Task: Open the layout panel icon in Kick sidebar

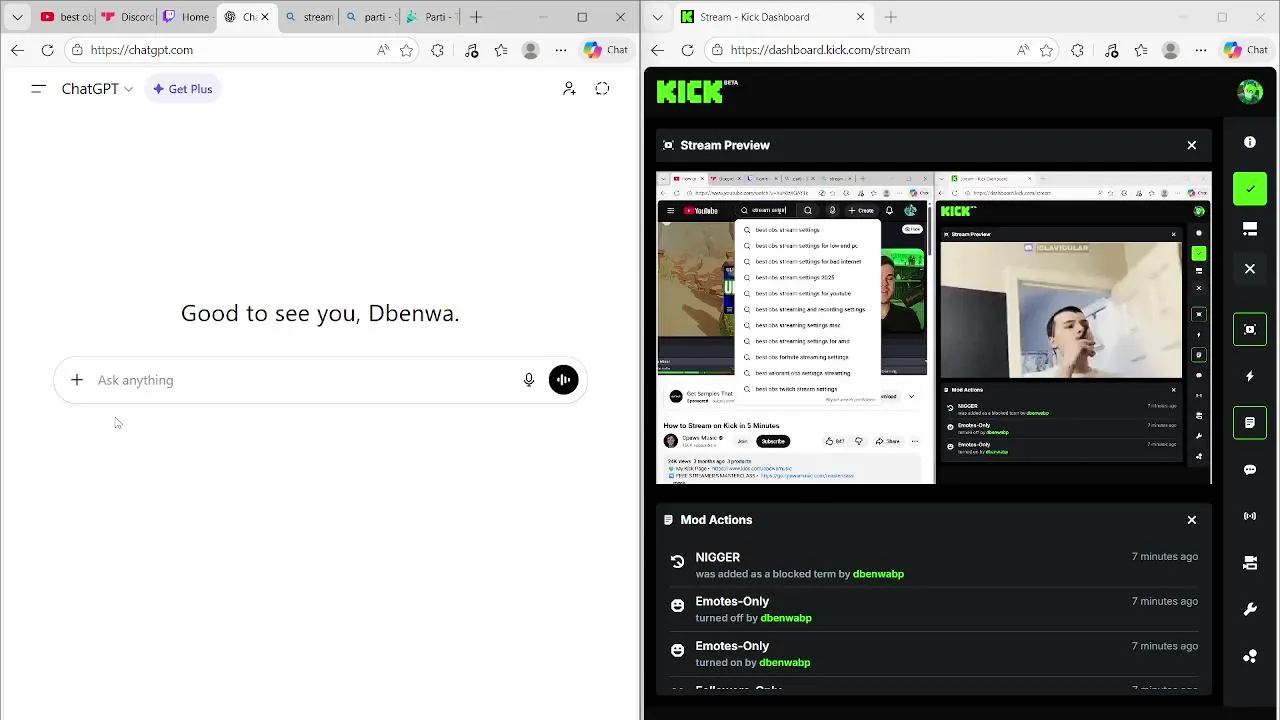Action: coord(1249,229)
